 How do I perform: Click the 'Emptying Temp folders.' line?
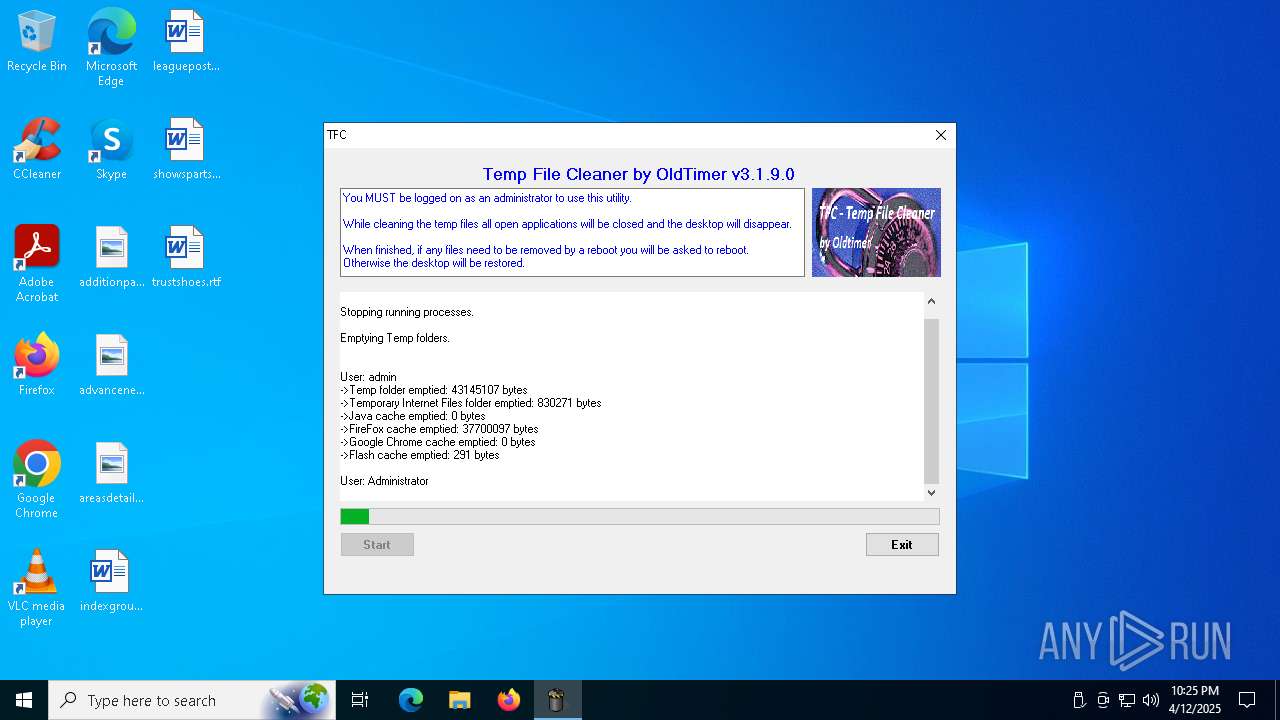(395, 338)
